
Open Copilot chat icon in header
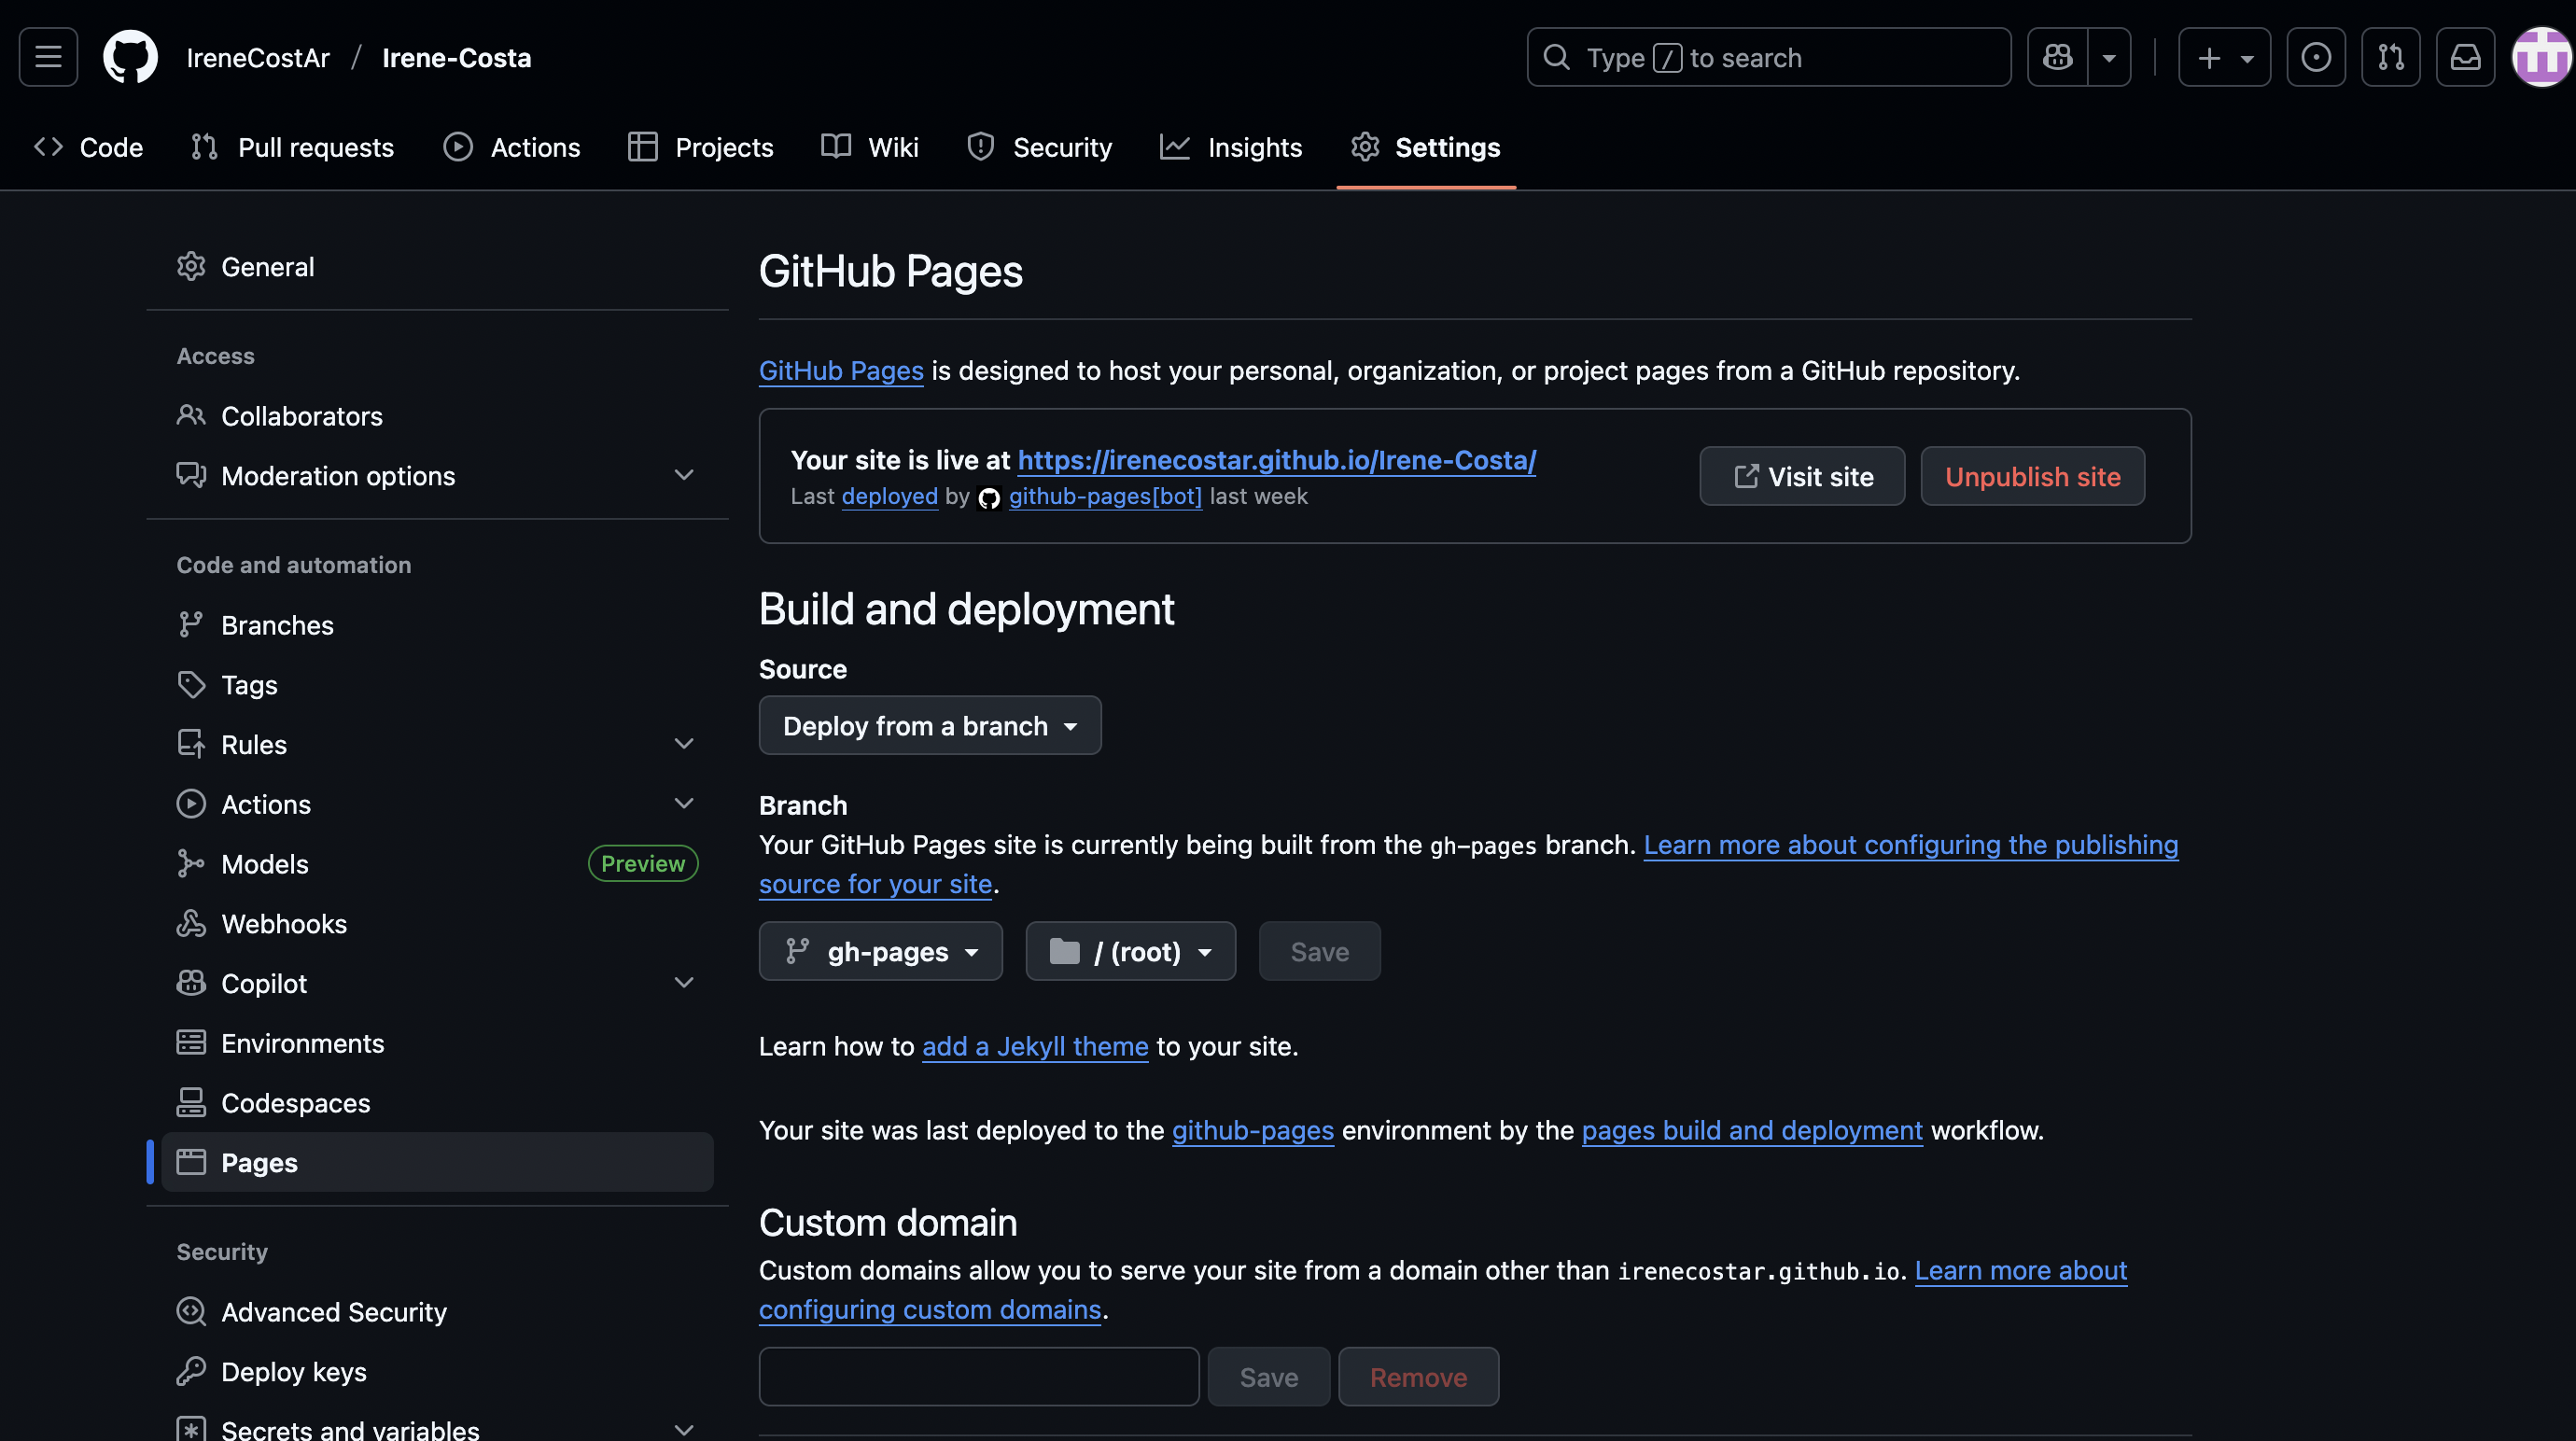point(2058,57)
